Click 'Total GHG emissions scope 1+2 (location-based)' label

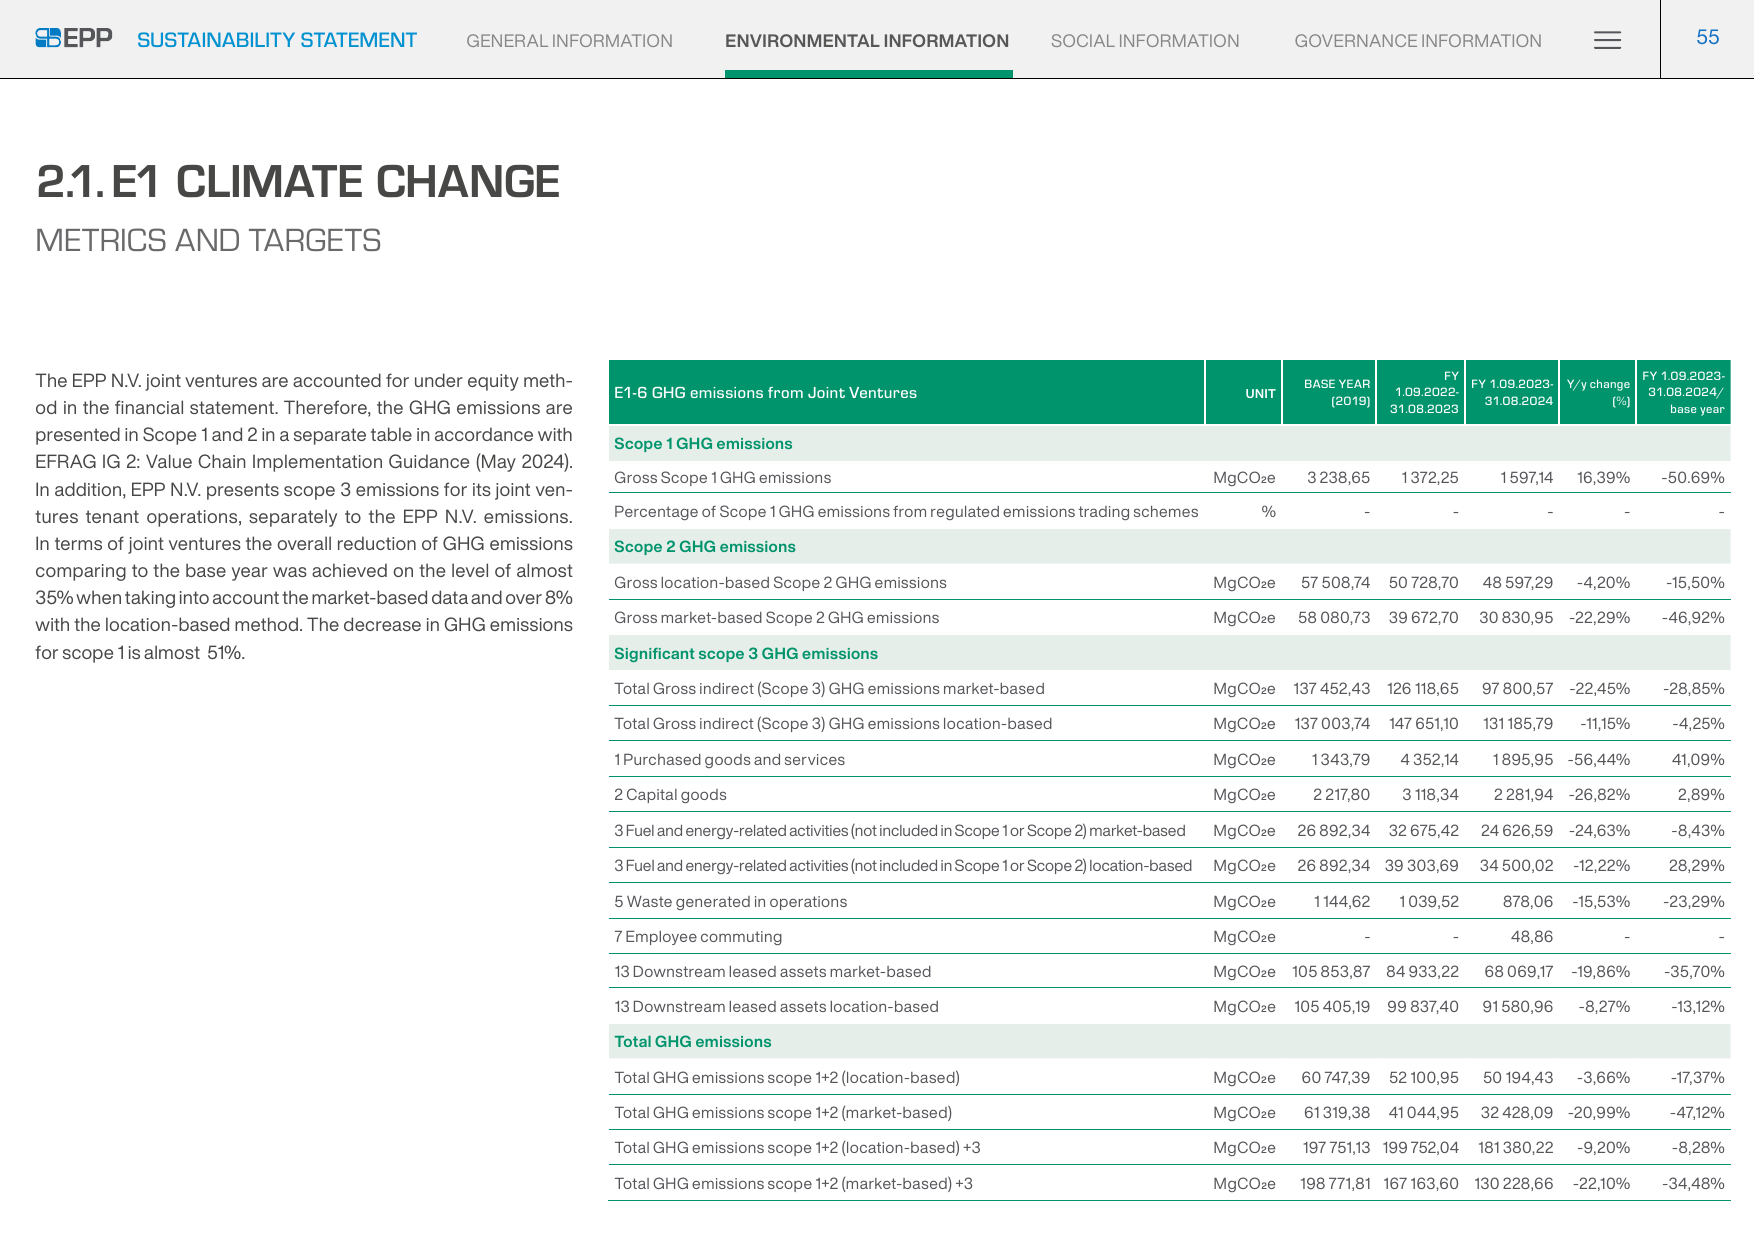point(787,1078)
